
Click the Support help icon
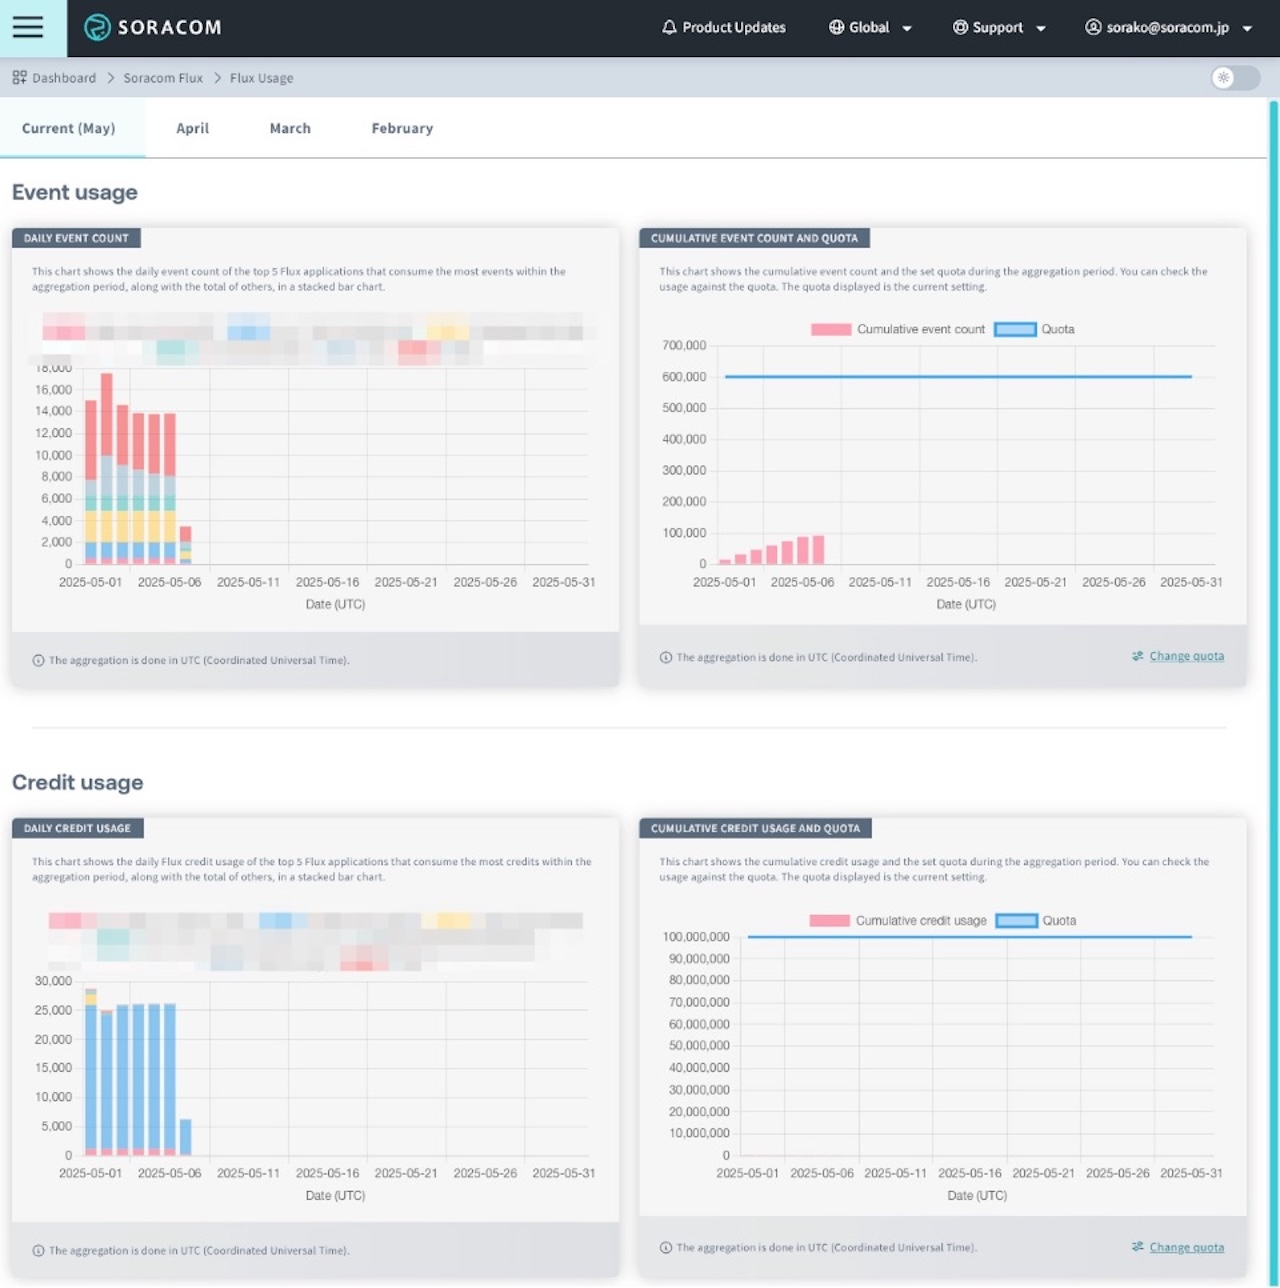[x=960, y=27]
